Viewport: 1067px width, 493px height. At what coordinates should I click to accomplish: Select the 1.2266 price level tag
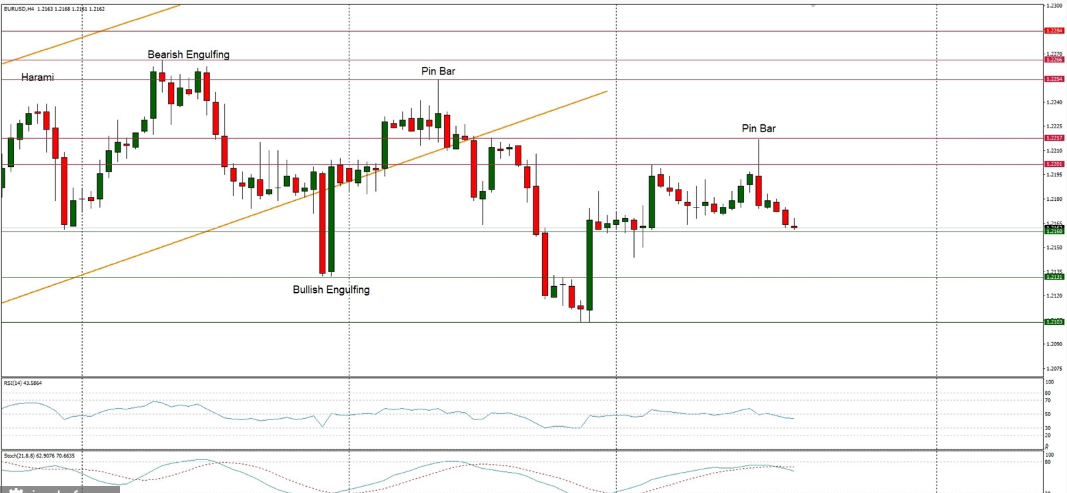(x=1053, y=60)
